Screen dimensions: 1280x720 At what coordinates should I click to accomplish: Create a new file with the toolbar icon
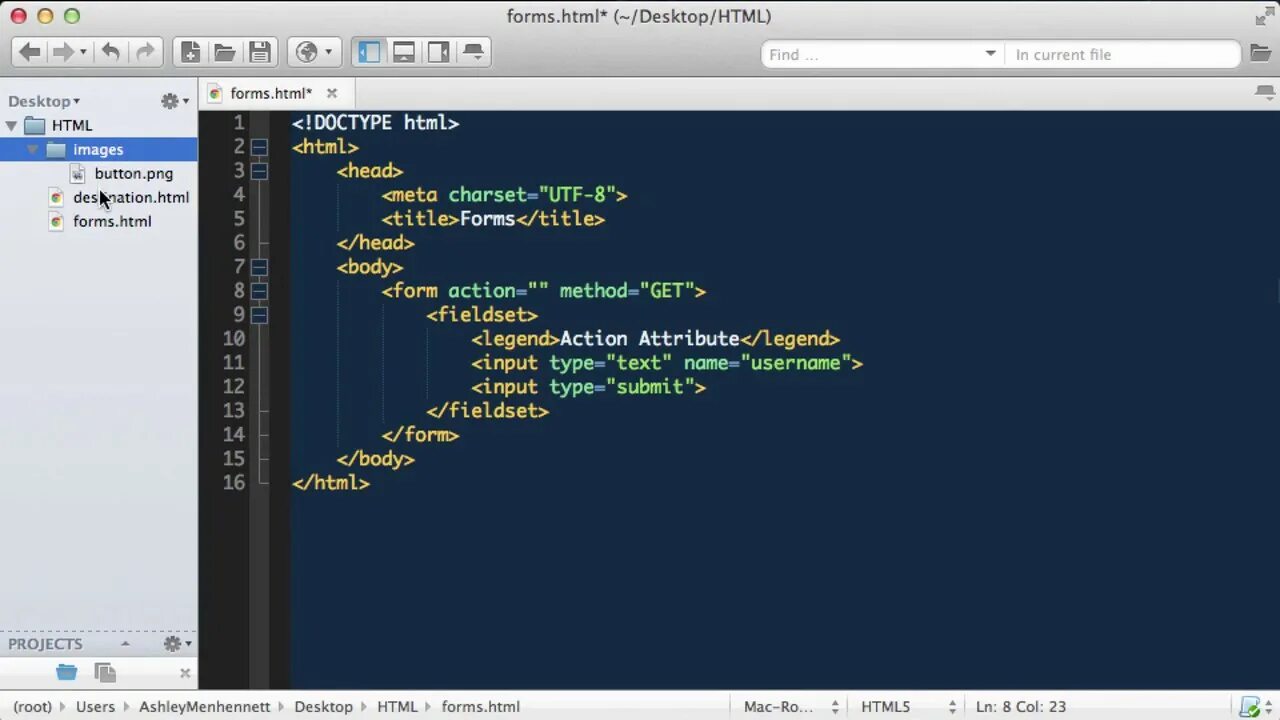[x=190, y=52]
